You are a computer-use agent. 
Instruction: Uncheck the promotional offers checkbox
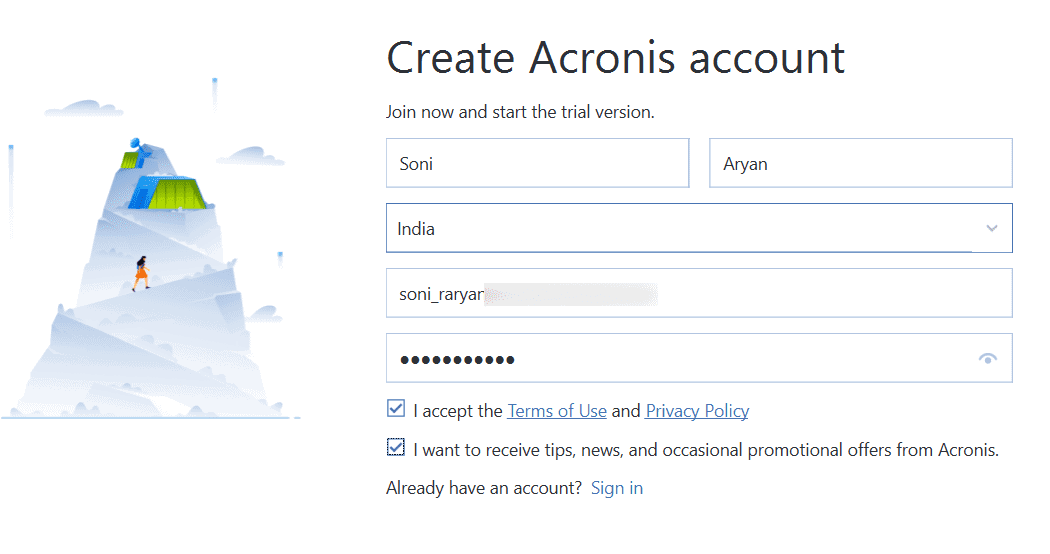coord(396,447)
